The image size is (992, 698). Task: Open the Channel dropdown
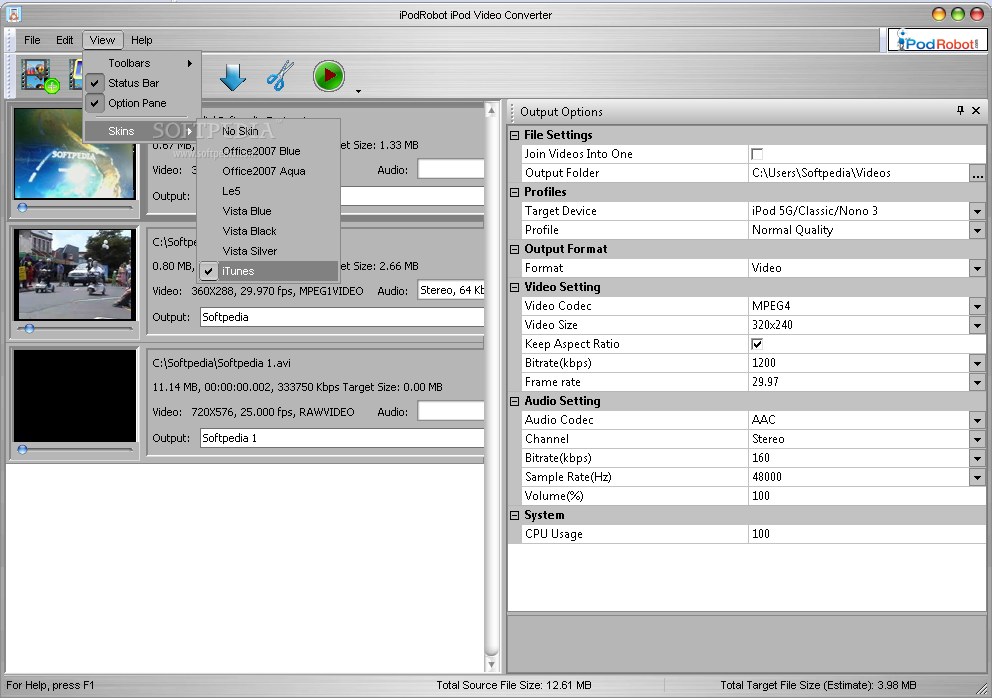click(x=977, y=439)
